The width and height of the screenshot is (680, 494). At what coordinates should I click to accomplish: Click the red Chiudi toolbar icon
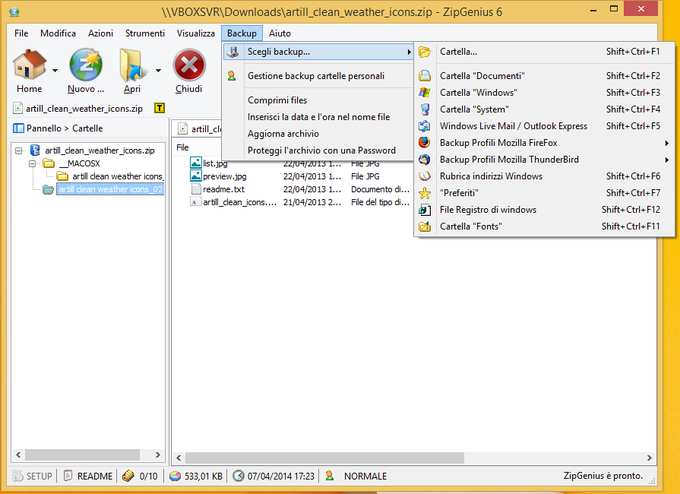(189, 65)
